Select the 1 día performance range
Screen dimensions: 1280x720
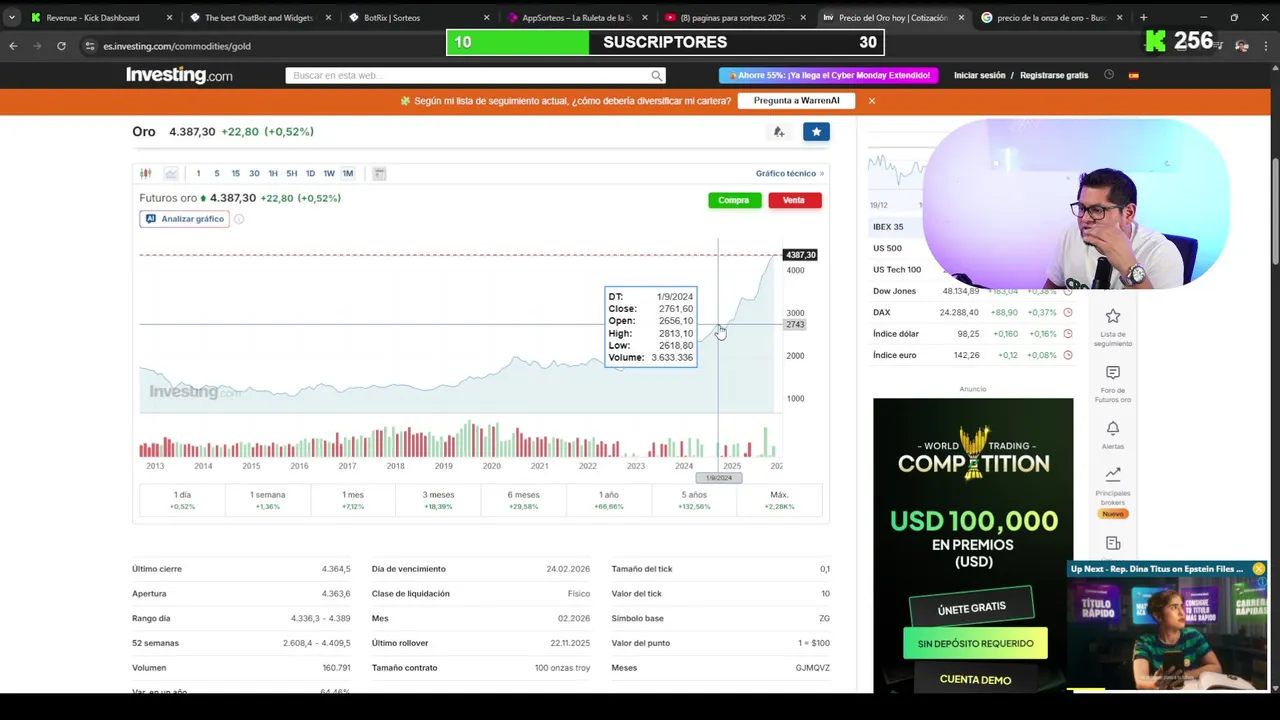tap(182, 500)
